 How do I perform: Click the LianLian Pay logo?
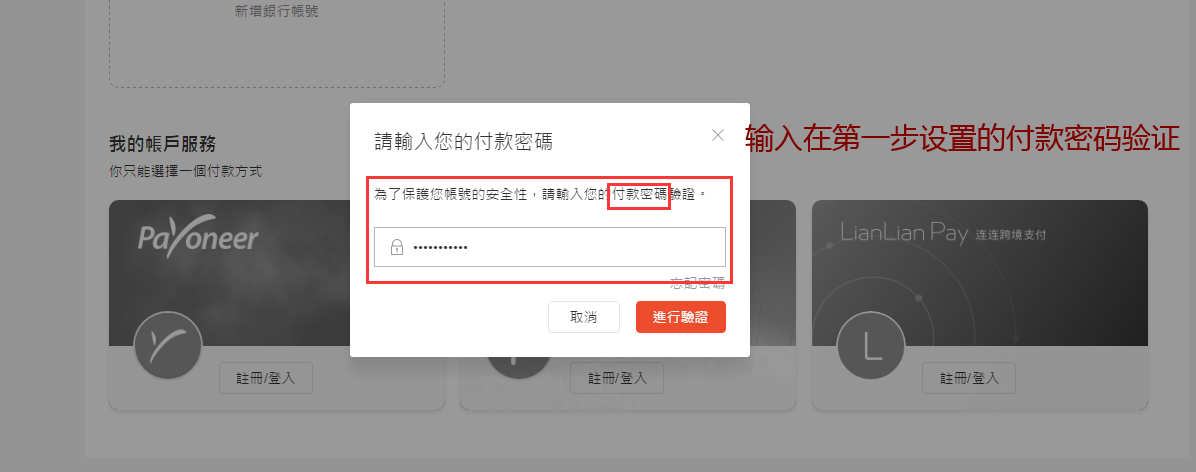[943, 233]
